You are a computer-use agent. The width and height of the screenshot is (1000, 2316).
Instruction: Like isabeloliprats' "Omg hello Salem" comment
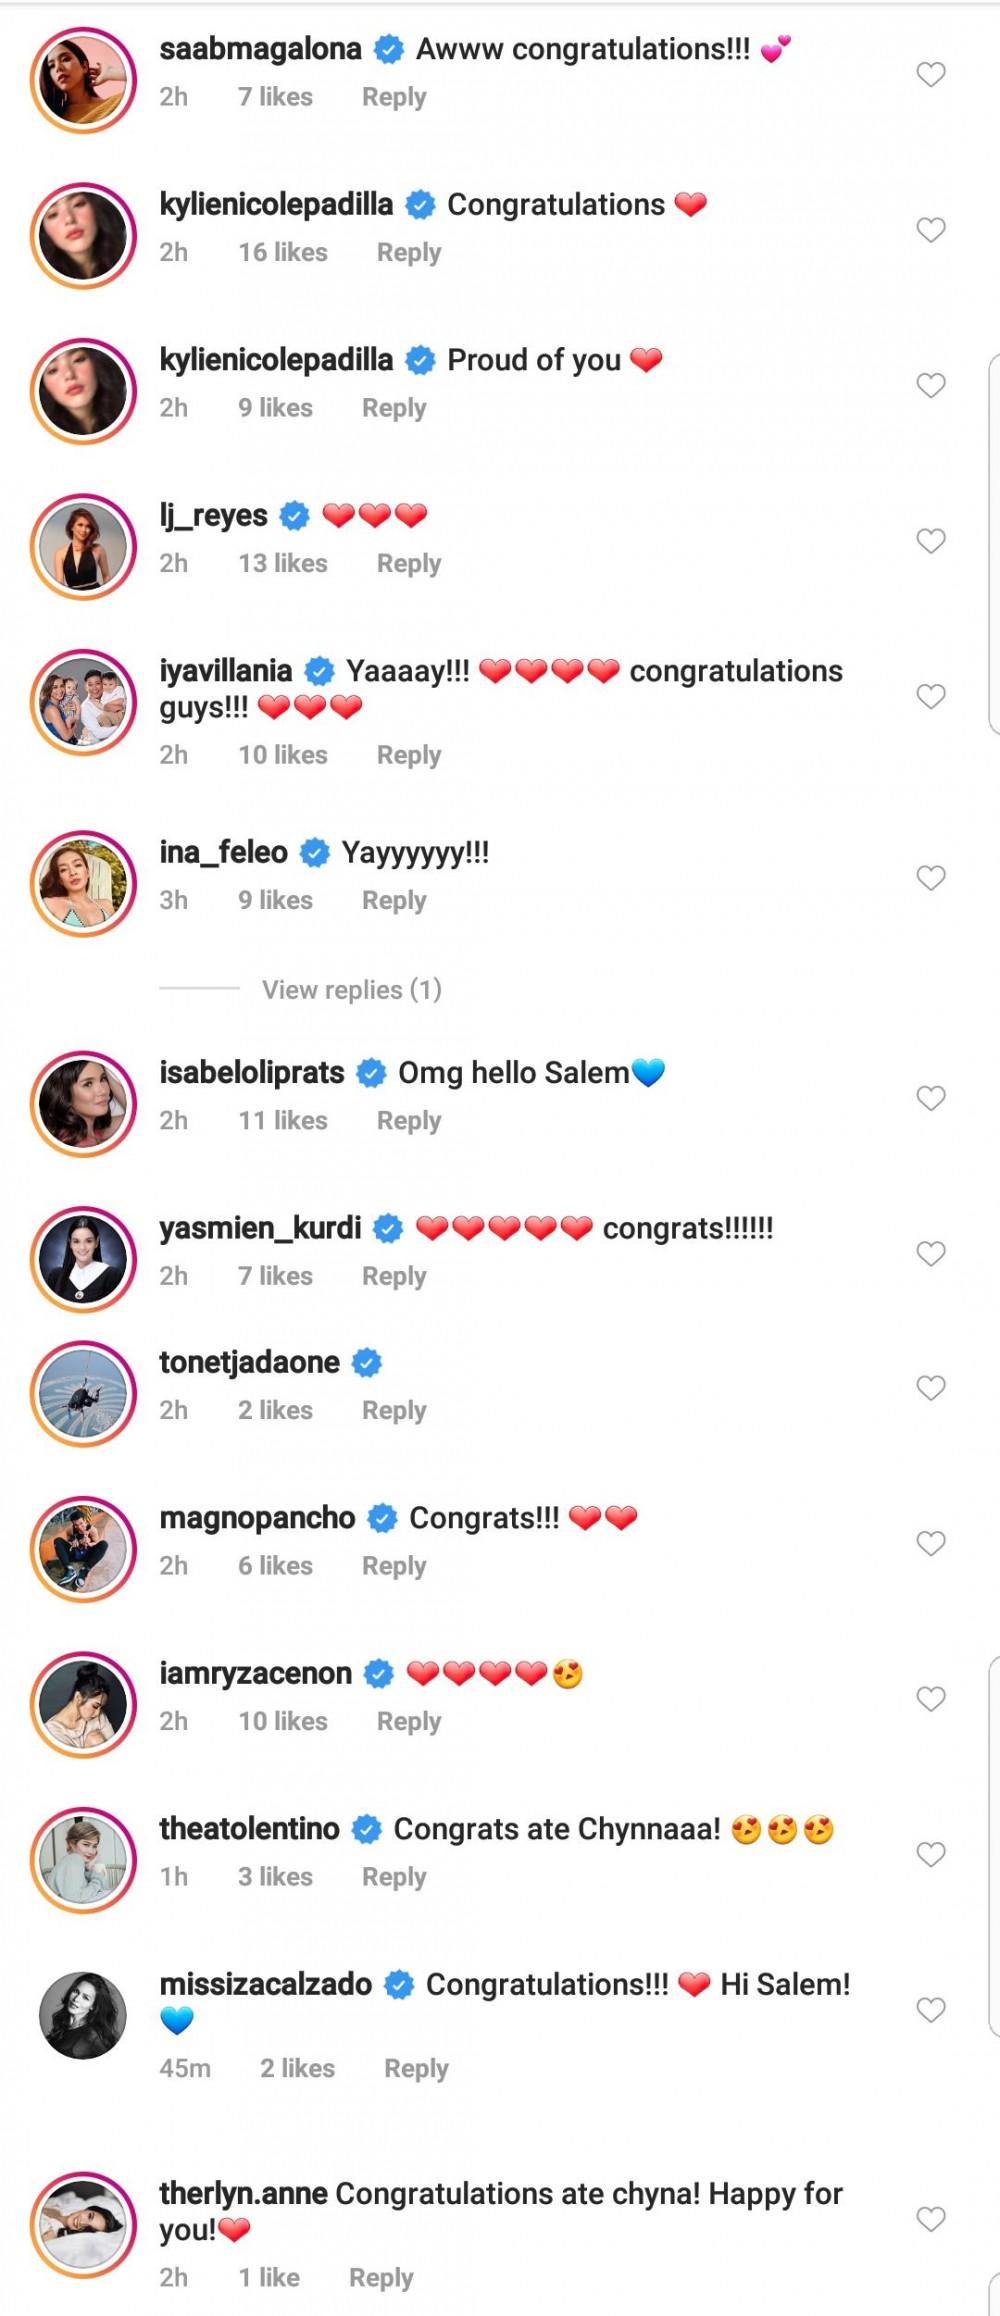pyautogui.click(x=931, y=1098)
